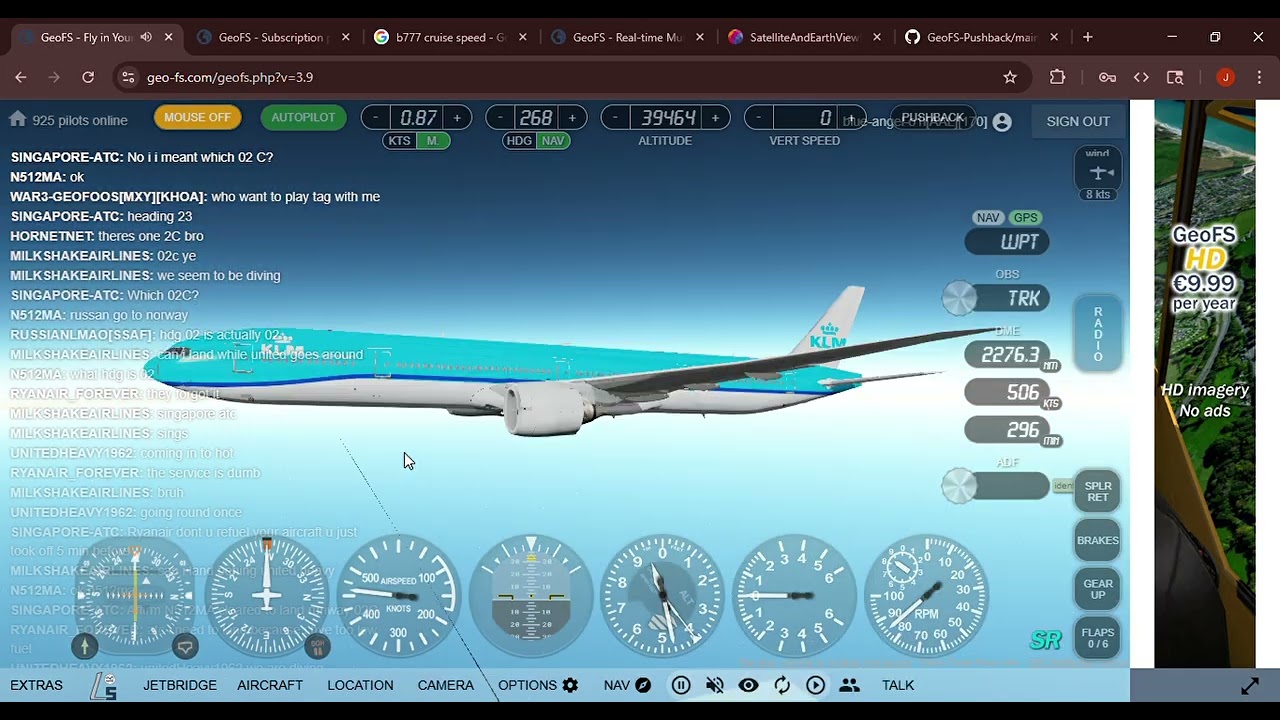The height and width of the screenshot is (720, 1280).
Task: Show the multiplayer pilots list
Action: tap(849, 685)
